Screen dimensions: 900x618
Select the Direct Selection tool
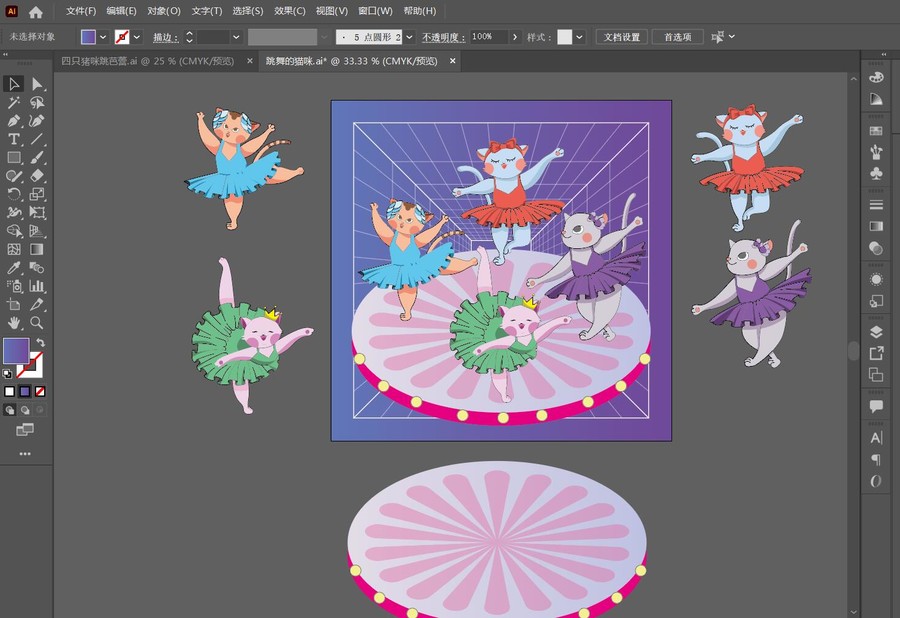coord(37,84)
